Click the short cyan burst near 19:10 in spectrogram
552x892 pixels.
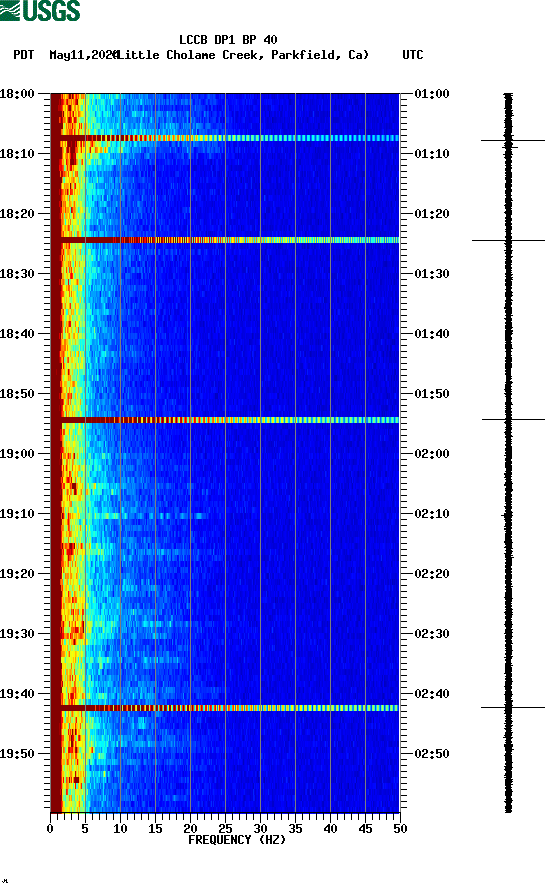[150, 516]
